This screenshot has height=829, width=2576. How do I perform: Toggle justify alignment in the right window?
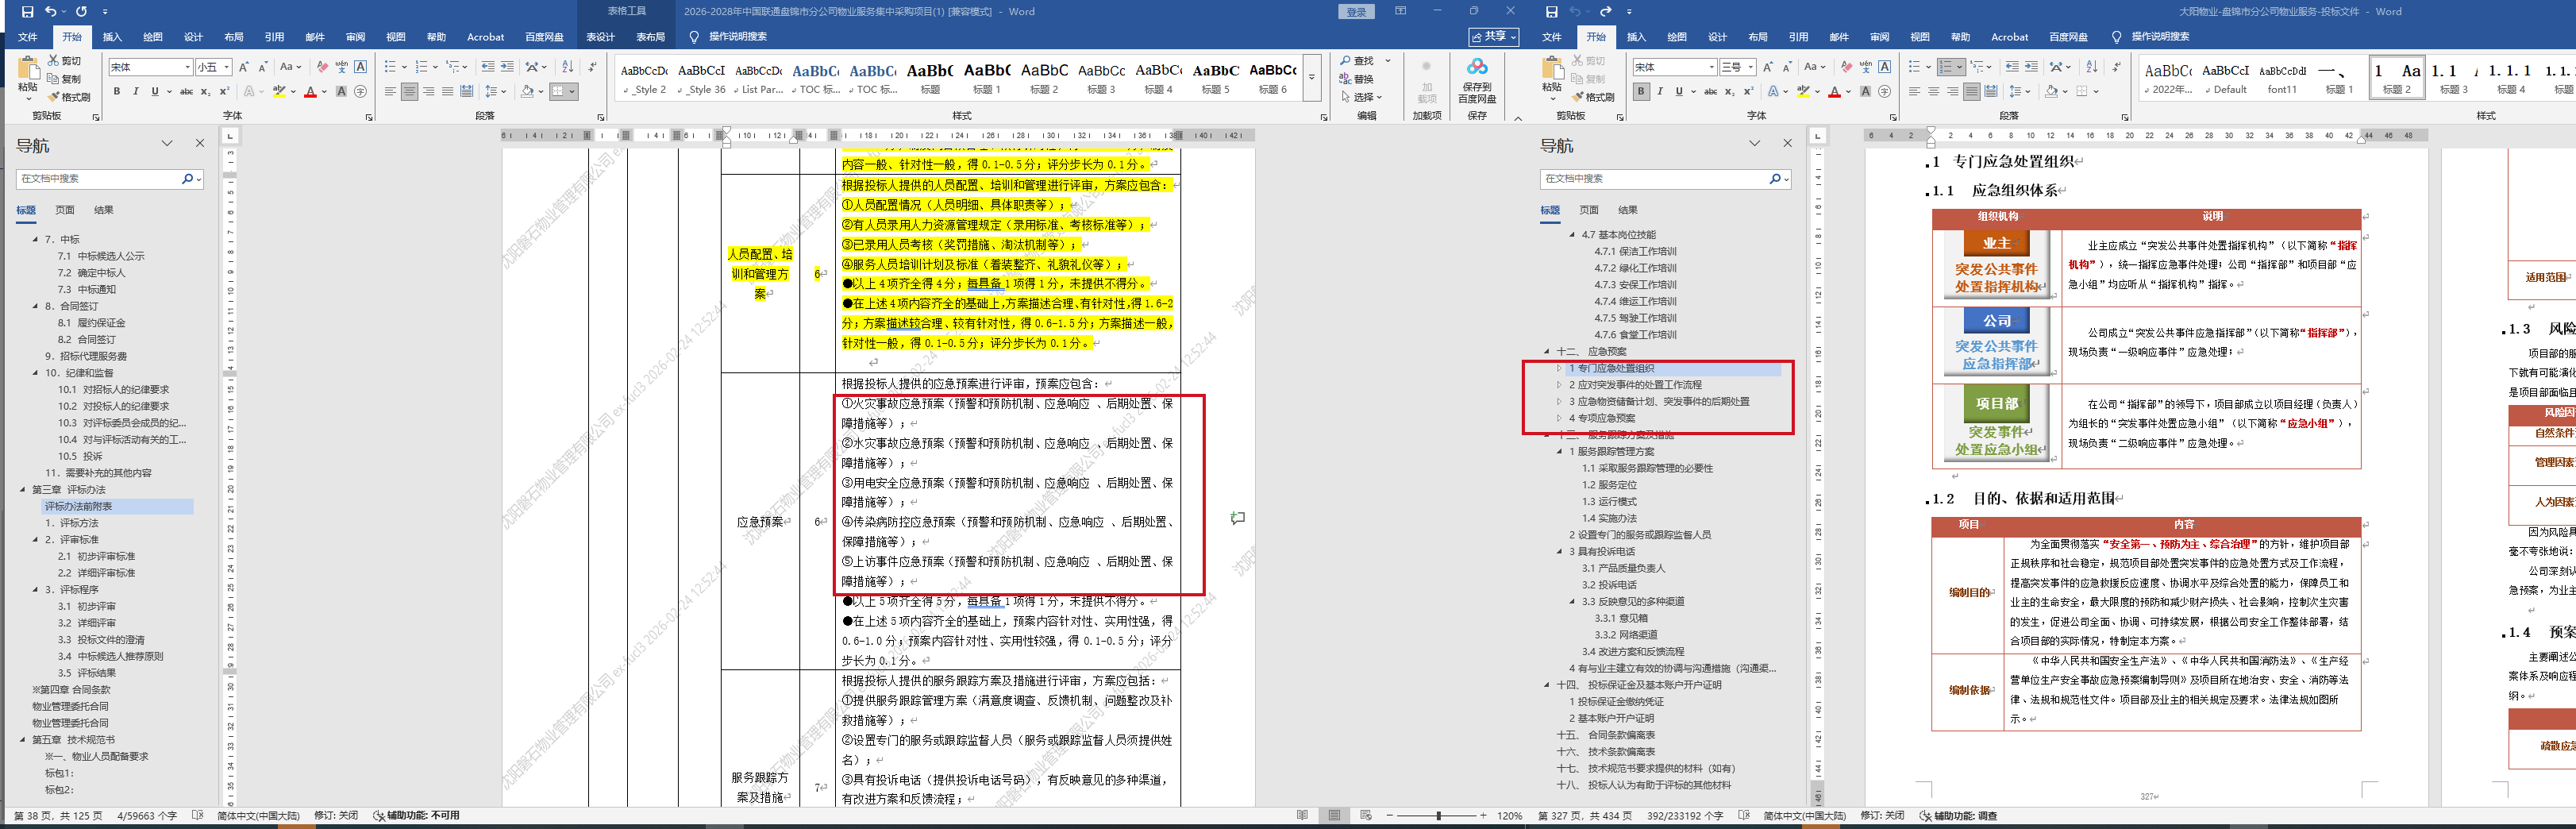pos(1971,91)
